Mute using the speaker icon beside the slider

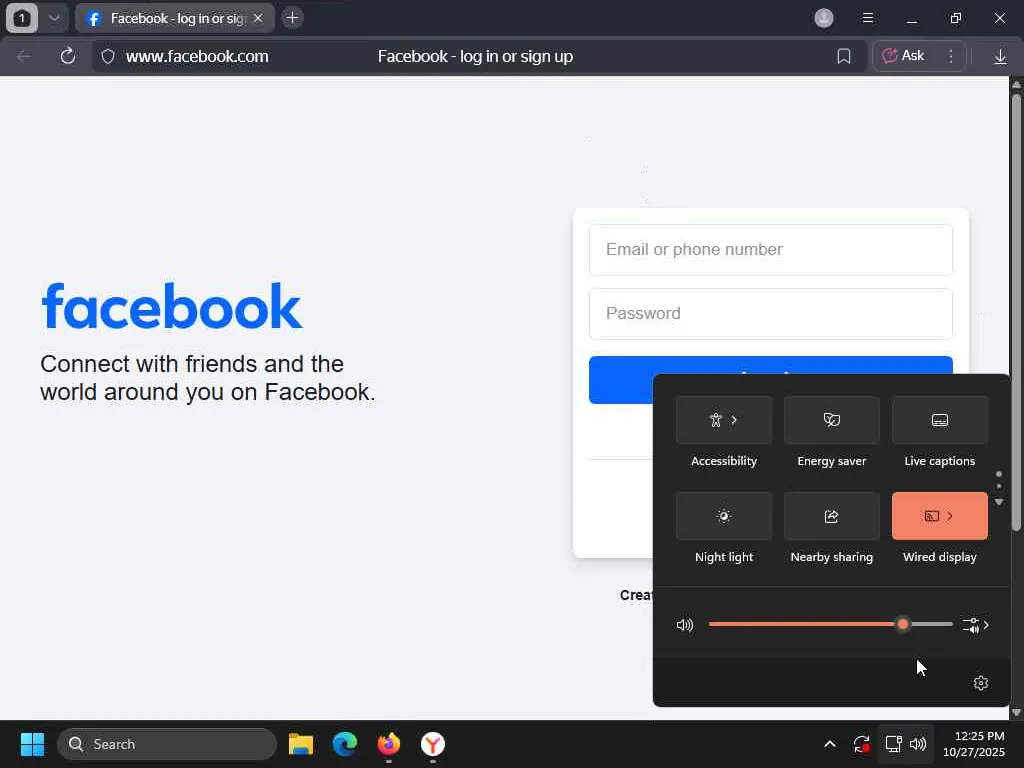tap(684, 625)
